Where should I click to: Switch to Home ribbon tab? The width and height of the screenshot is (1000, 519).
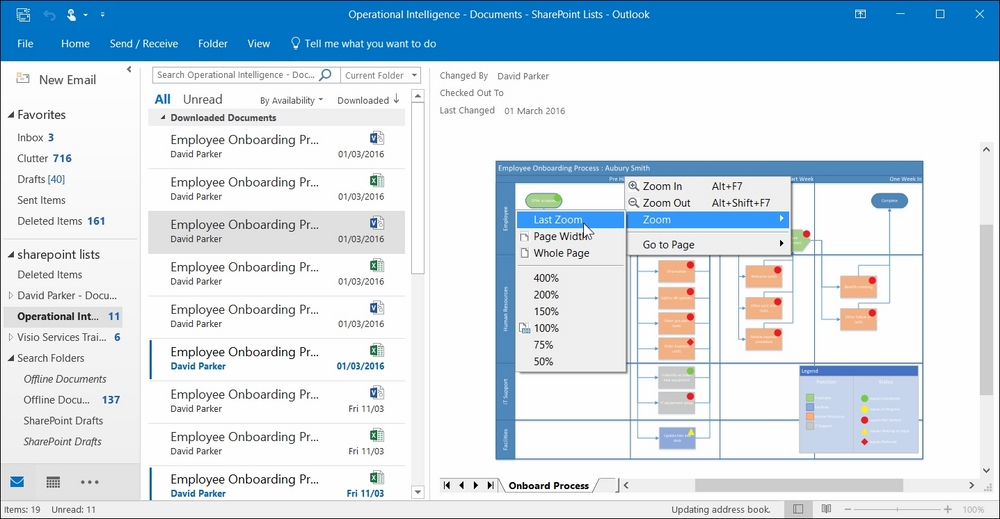75,43
